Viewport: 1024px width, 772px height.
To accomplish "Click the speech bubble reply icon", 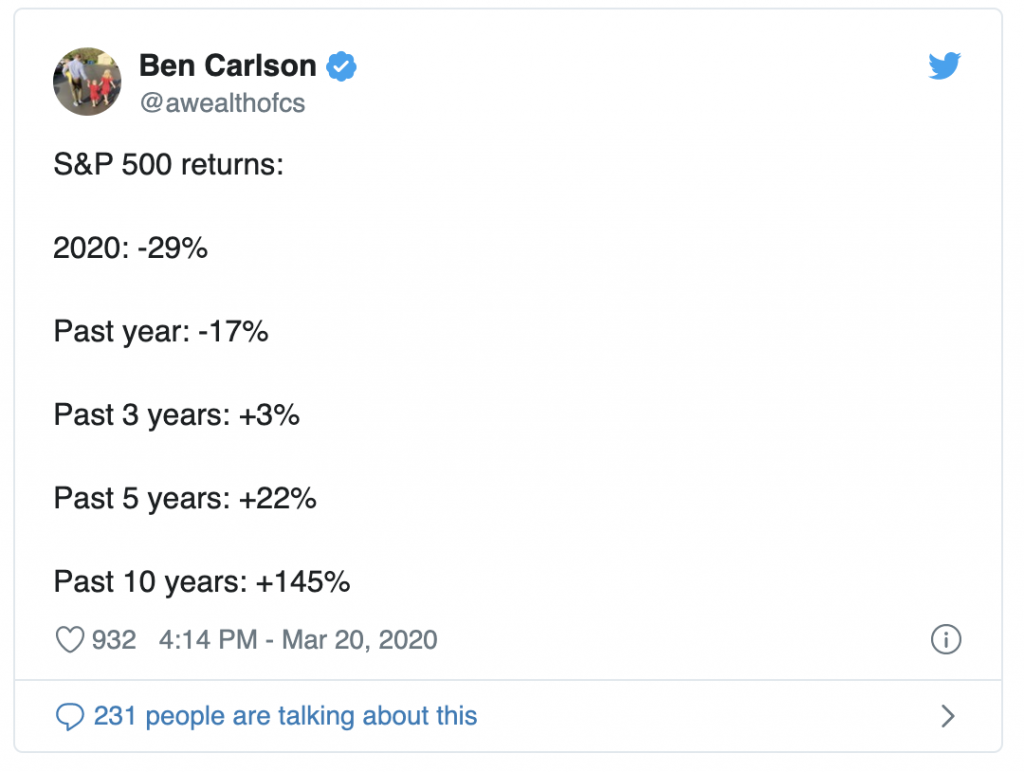I will pos(69,716).
